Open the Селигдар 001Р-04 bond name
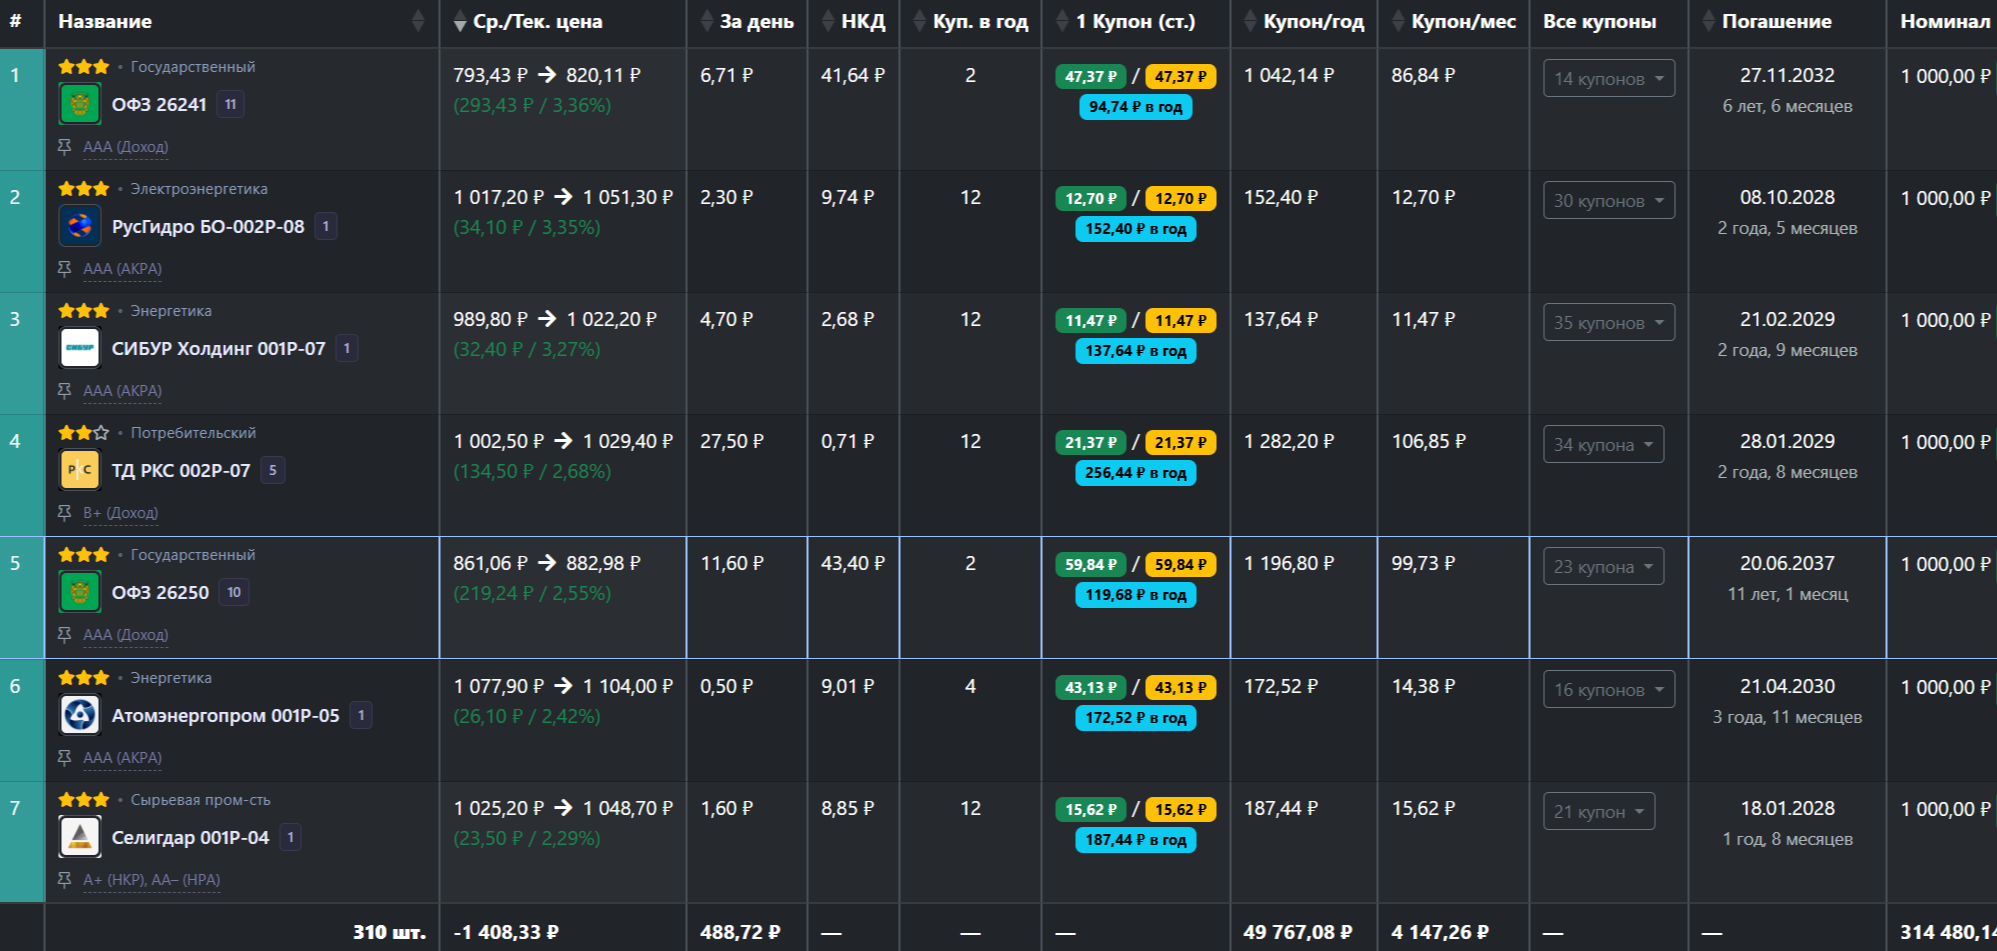This screenshot has height=951, width=1997. (190, 837)
